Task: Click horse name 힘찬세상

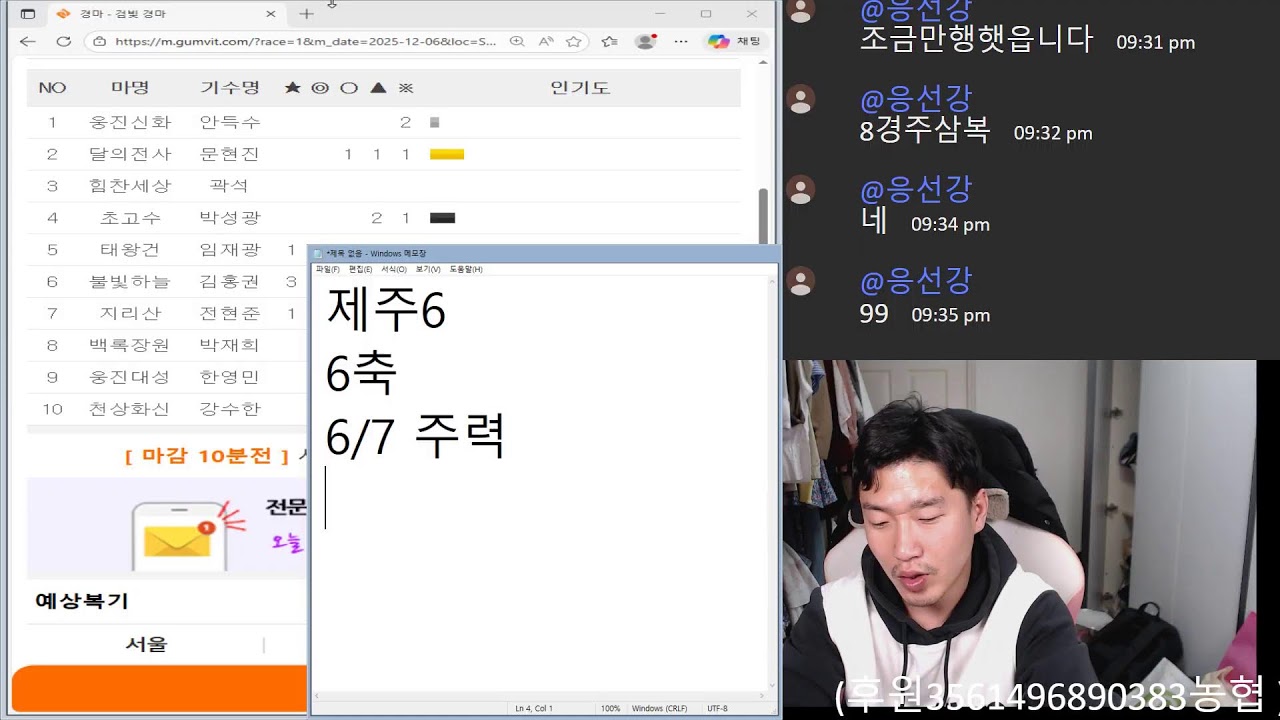Action: pyautogui.click(x=130, y=186)
